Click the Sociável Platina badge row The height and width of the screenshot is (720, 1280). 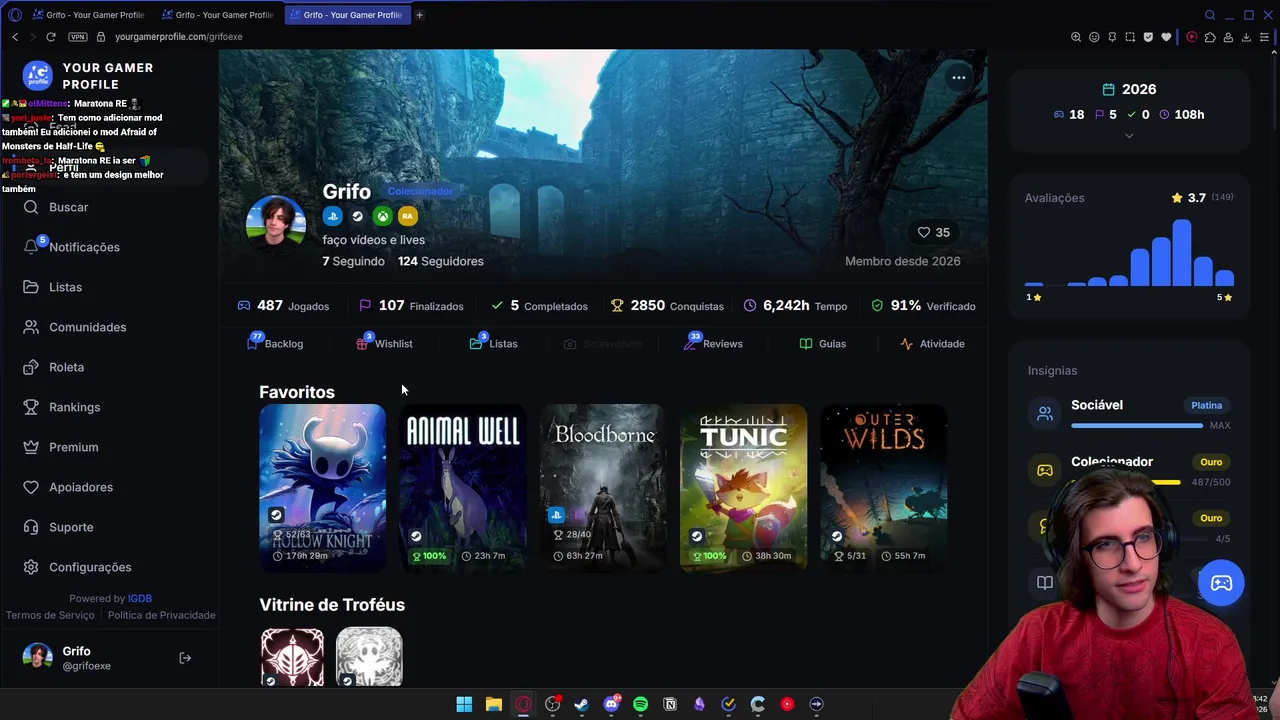(x=1130, y=414)
